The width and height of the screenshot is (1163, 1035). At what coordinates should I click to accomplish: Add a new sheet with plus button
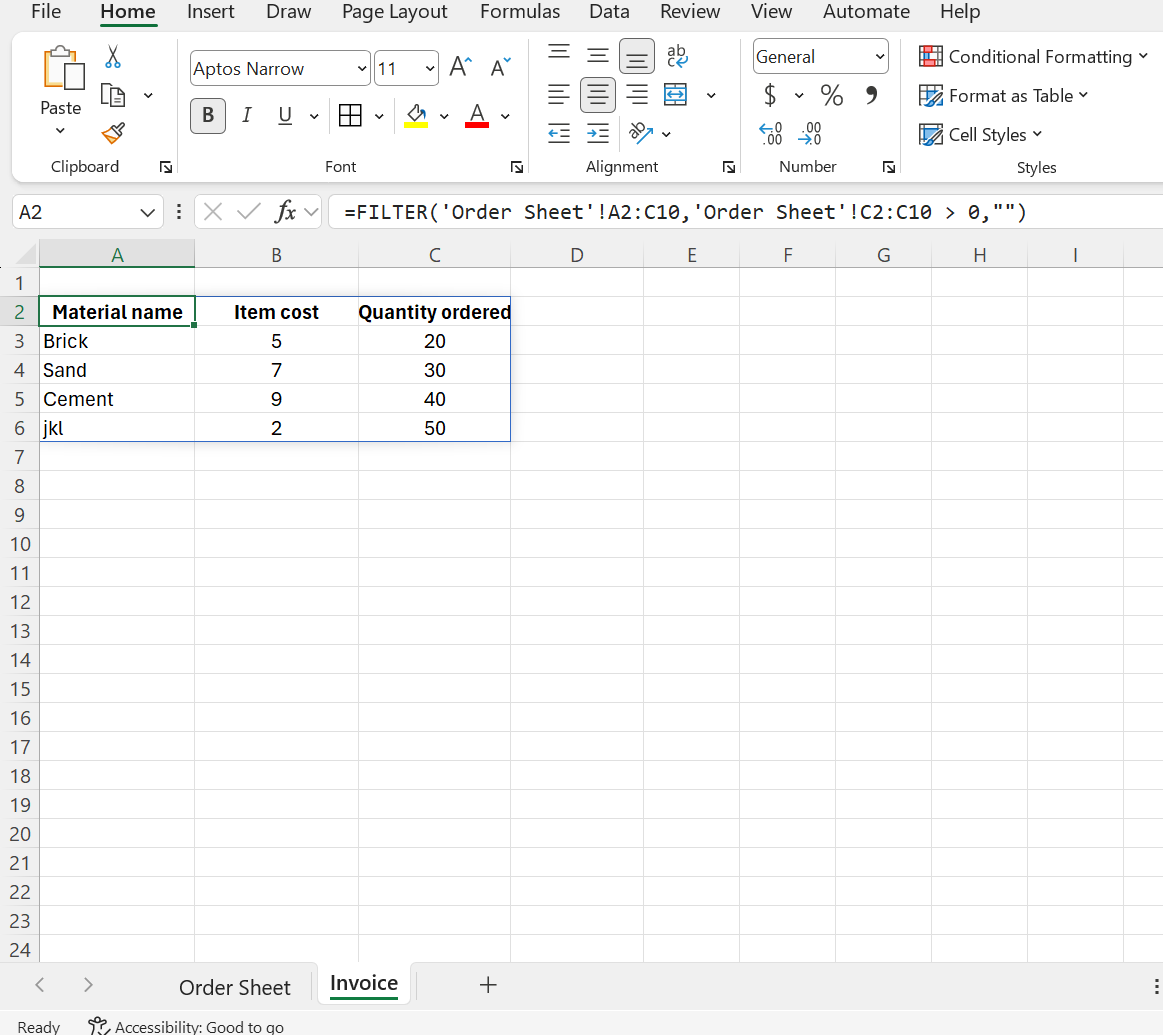coord(487,985)
